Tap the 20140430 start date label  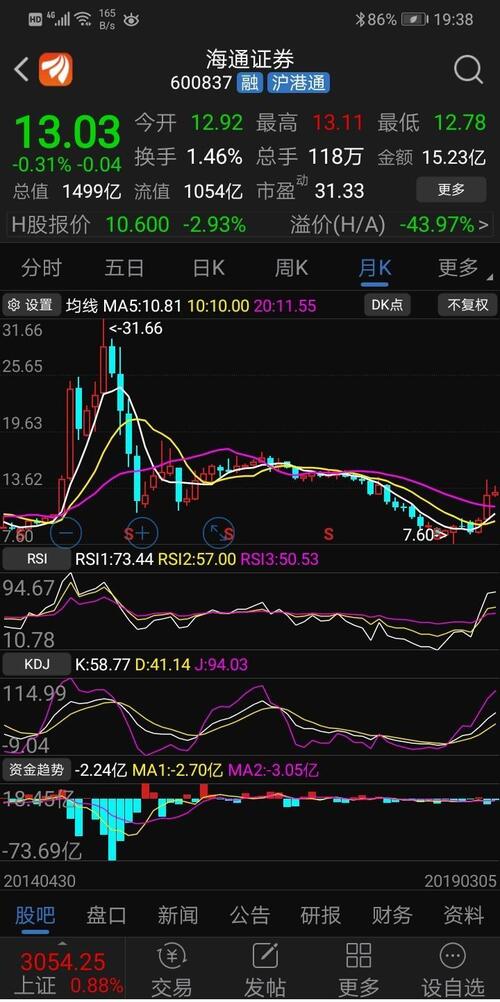click(x=40, y=881)
